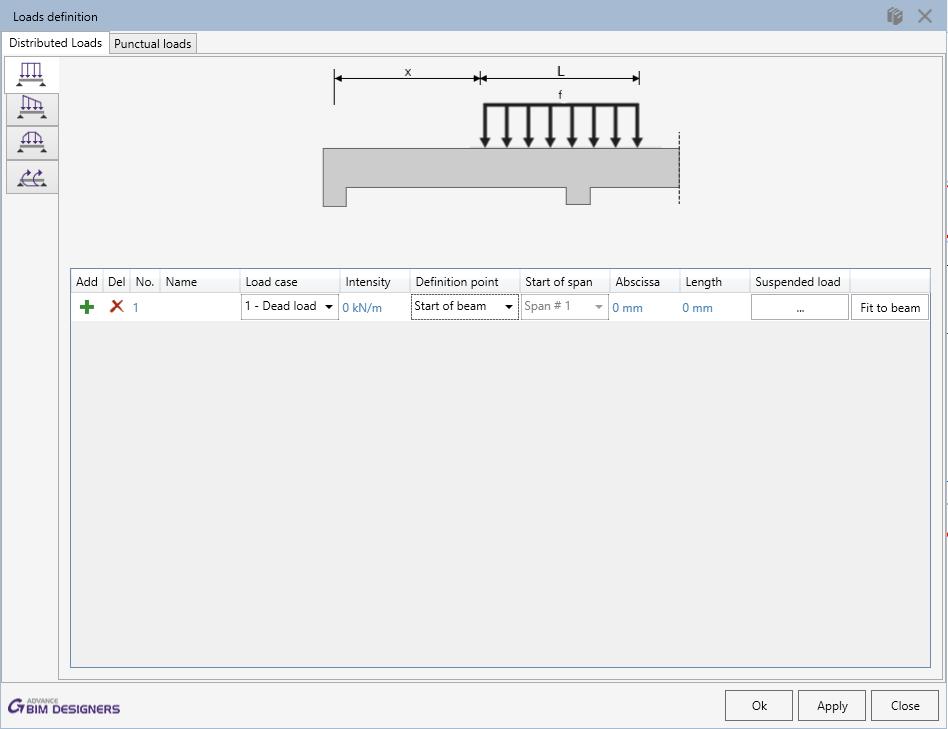Viewport: 948px width, 729px height.
Task: Open the Load case dropdown showing Dead load
Action: (290, 306)
